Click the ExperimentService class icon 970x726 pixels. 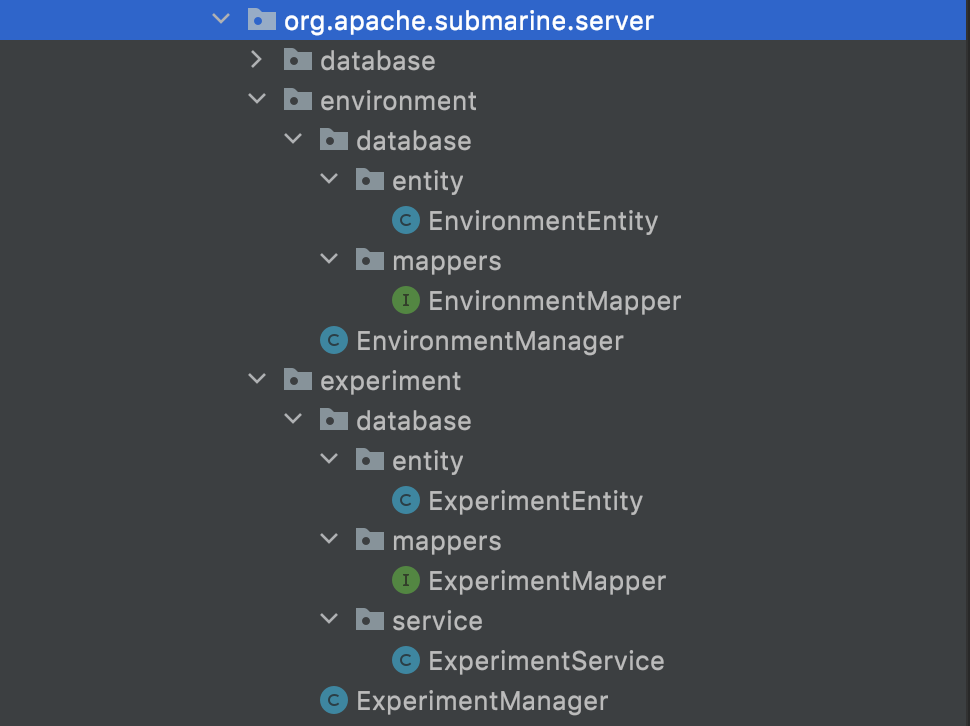click(406, 660)
